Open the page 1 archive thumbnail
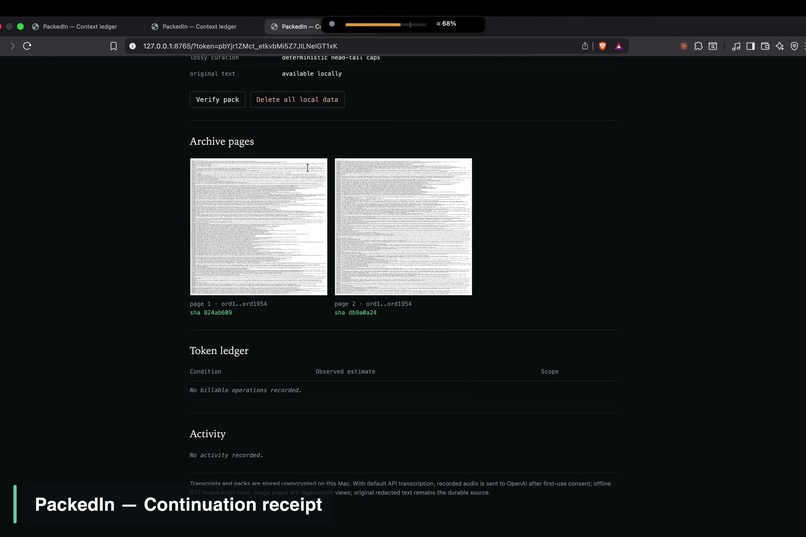Screen dimensions: 806x537 coord(259,227)
